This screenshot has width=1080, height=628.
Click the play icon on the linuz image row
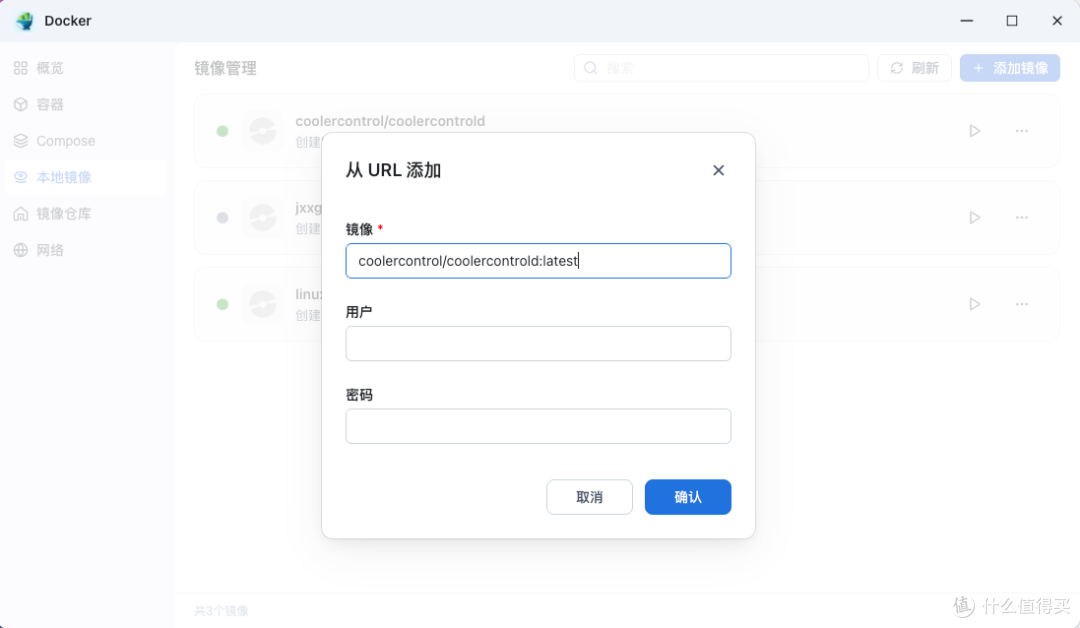[975, 304]
